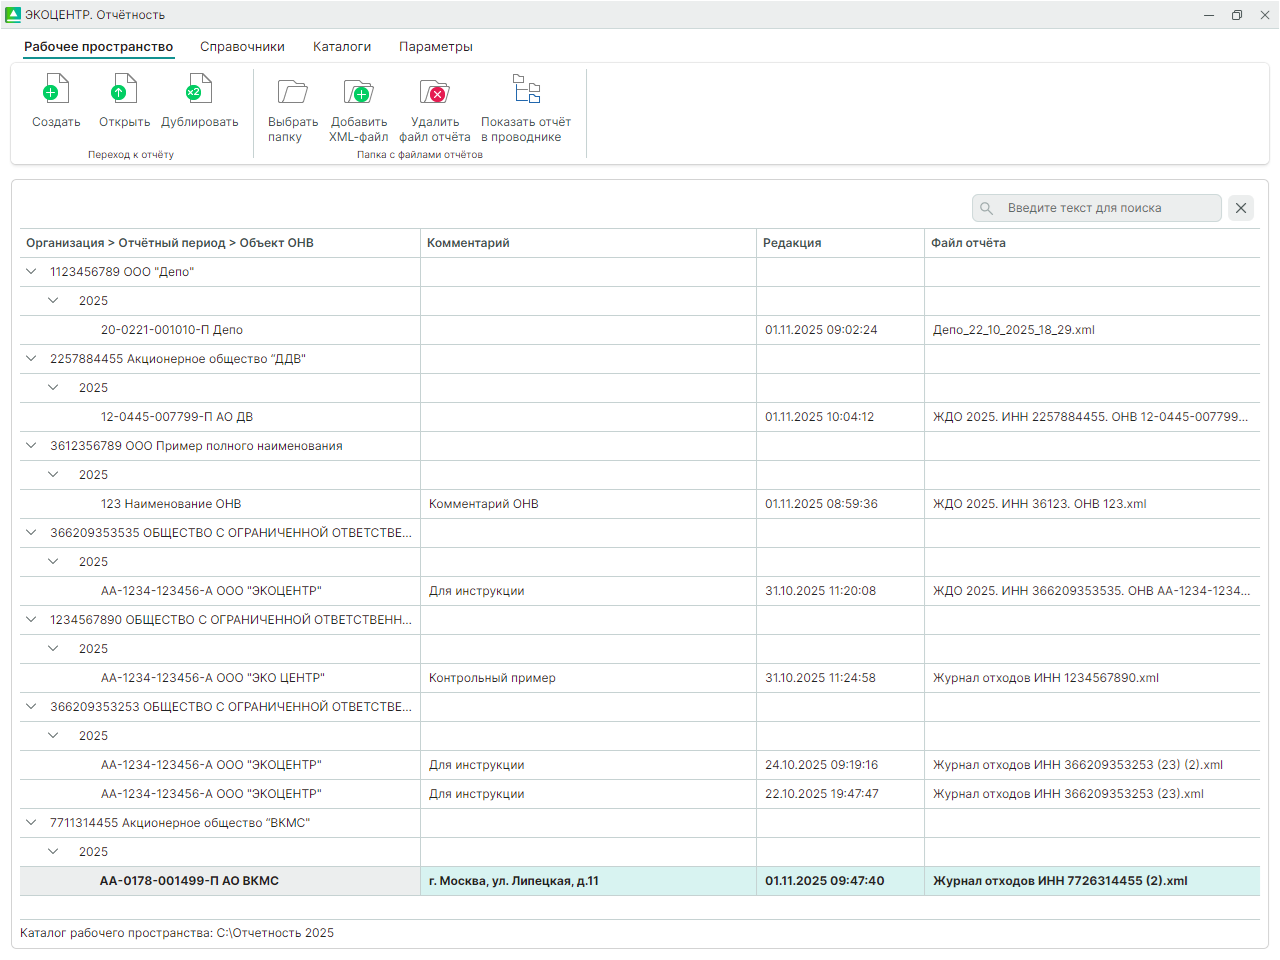This screenshot has width=1280, height=960.
Task: Open the Каталоги tab
Action: click(342, 47)
